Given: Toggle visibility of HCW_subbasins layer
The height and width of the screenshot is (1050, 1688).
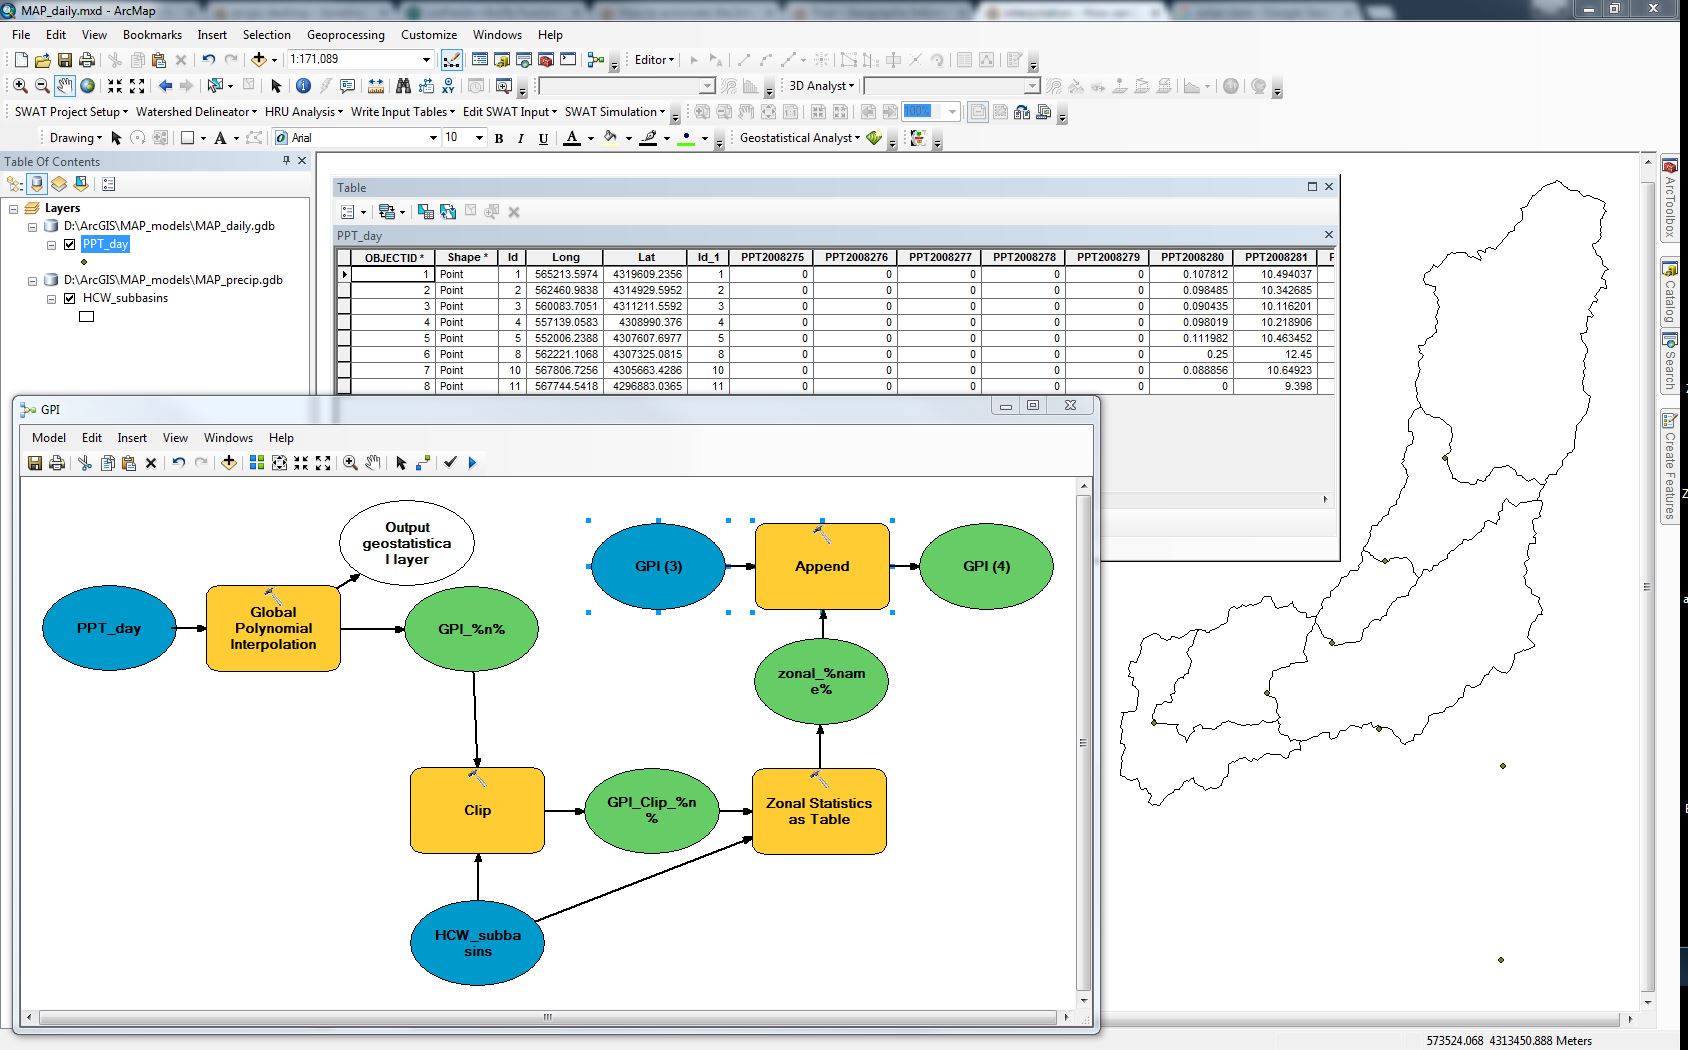Looking at the screenshot, I should tap(70, 298).
